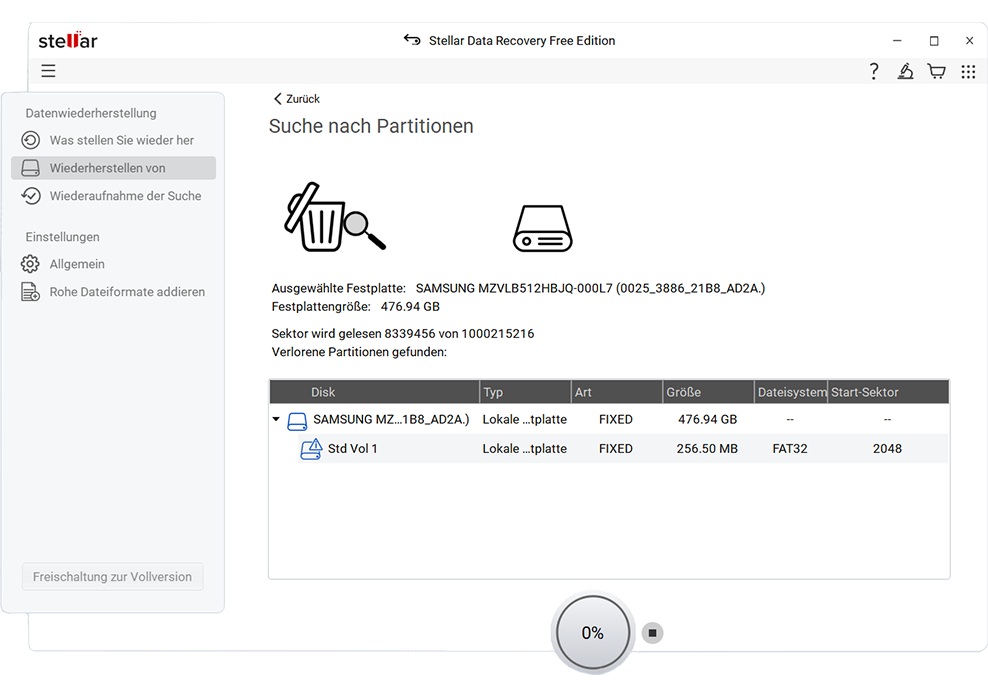Click the '256.50 MB' size cell
Image resolution: width=988 pixels, height=697 pixels.
coord(707,449)
